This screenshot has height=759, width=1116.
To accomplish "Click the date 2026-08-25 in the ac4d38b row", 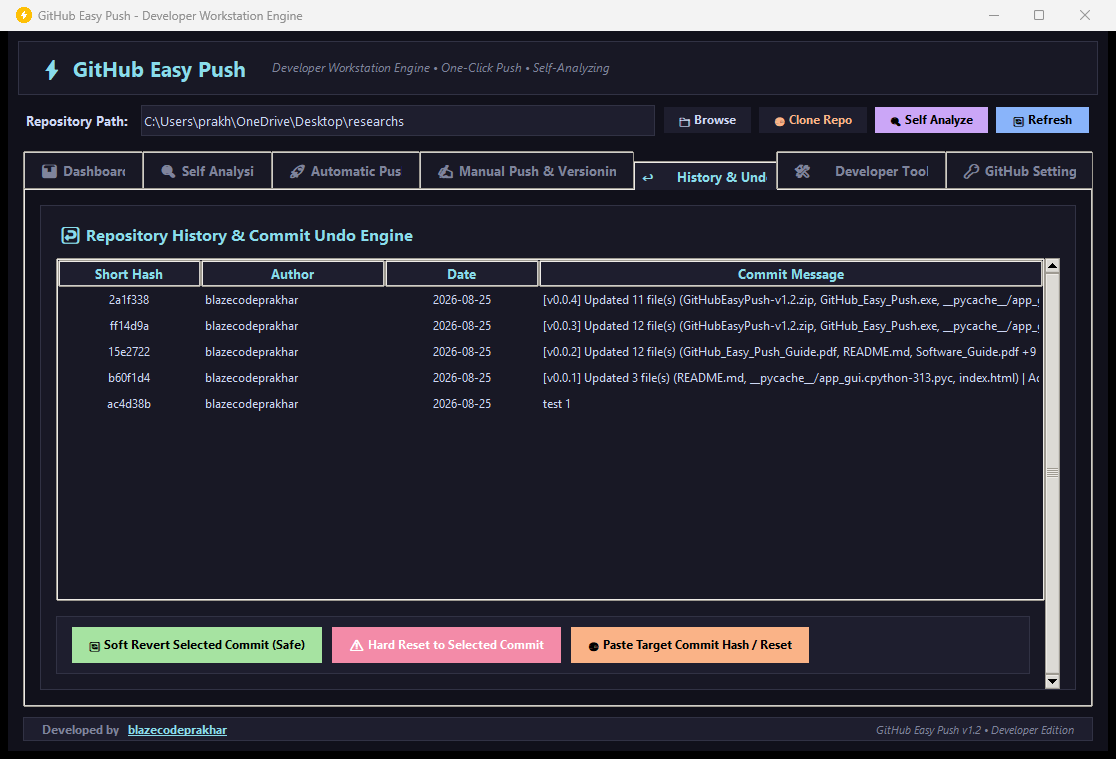I will pyautogui.click(x=461, y=404).
